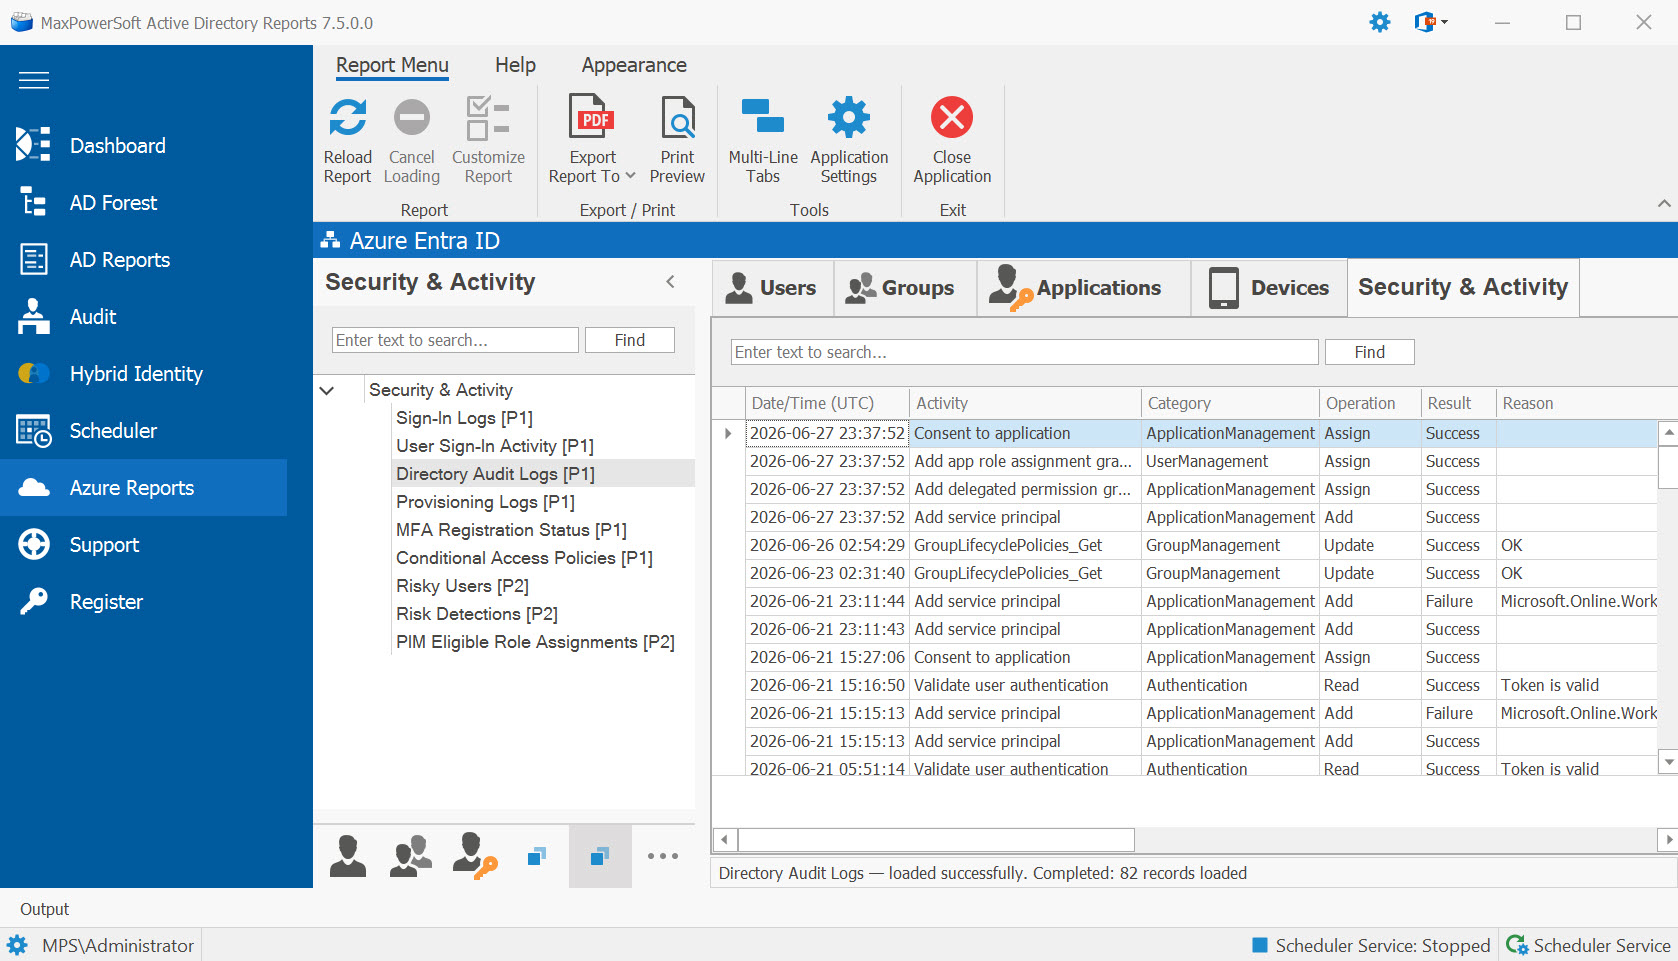Click the groups icon in bottom nav strip
This screenshot has width=1678, height=961.
pos(411,856)
